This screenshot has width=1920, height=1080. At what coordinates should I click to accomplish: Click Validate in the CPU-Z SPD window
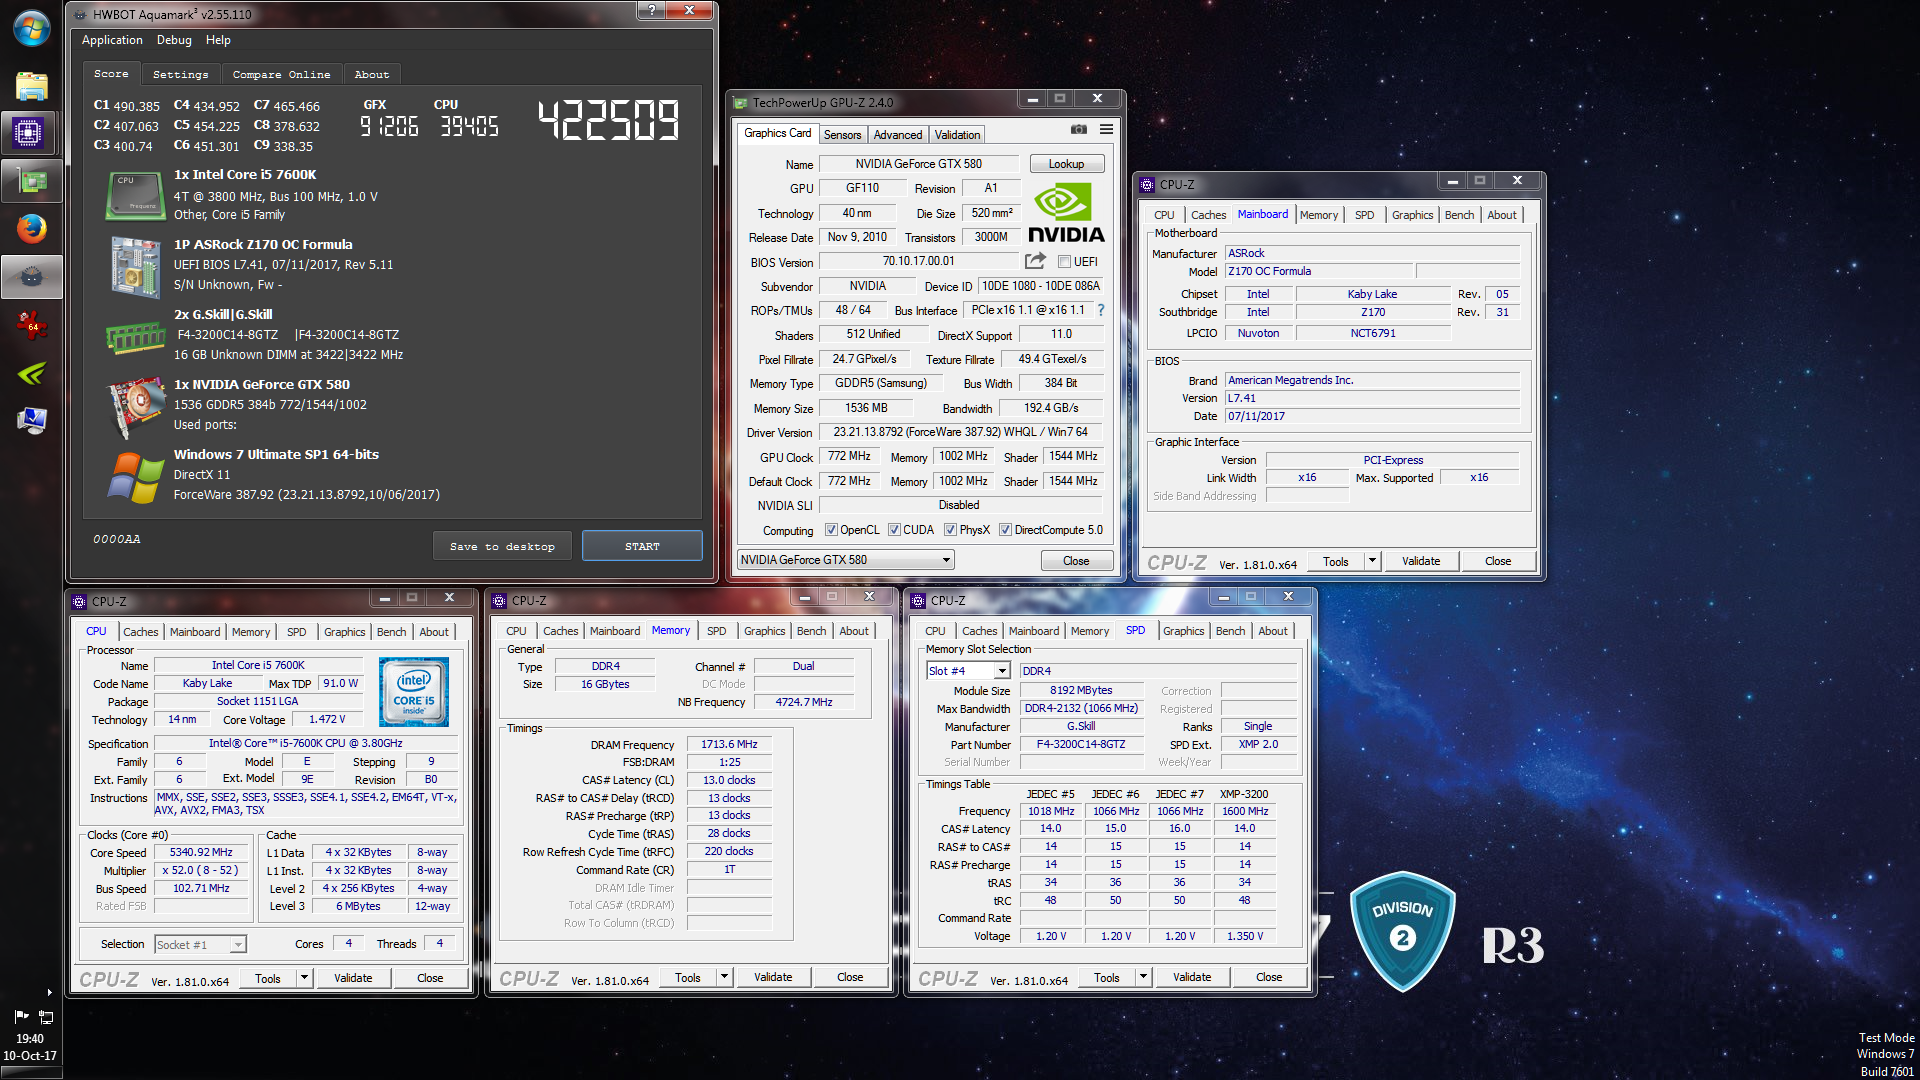1192,977
